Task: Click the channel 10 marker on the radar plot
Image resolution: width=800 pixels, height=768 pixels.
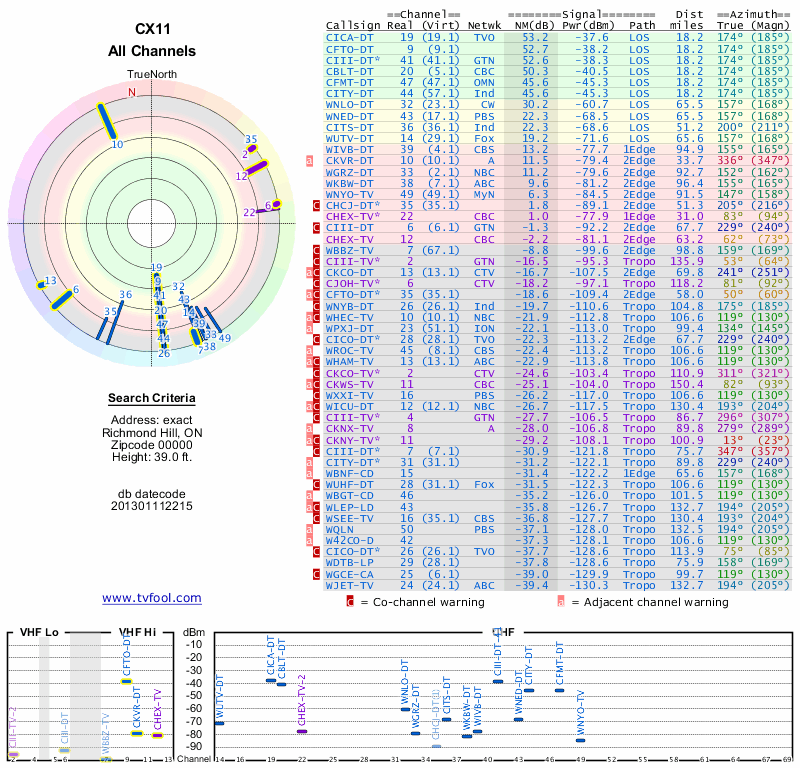Action: coord(107,121)
